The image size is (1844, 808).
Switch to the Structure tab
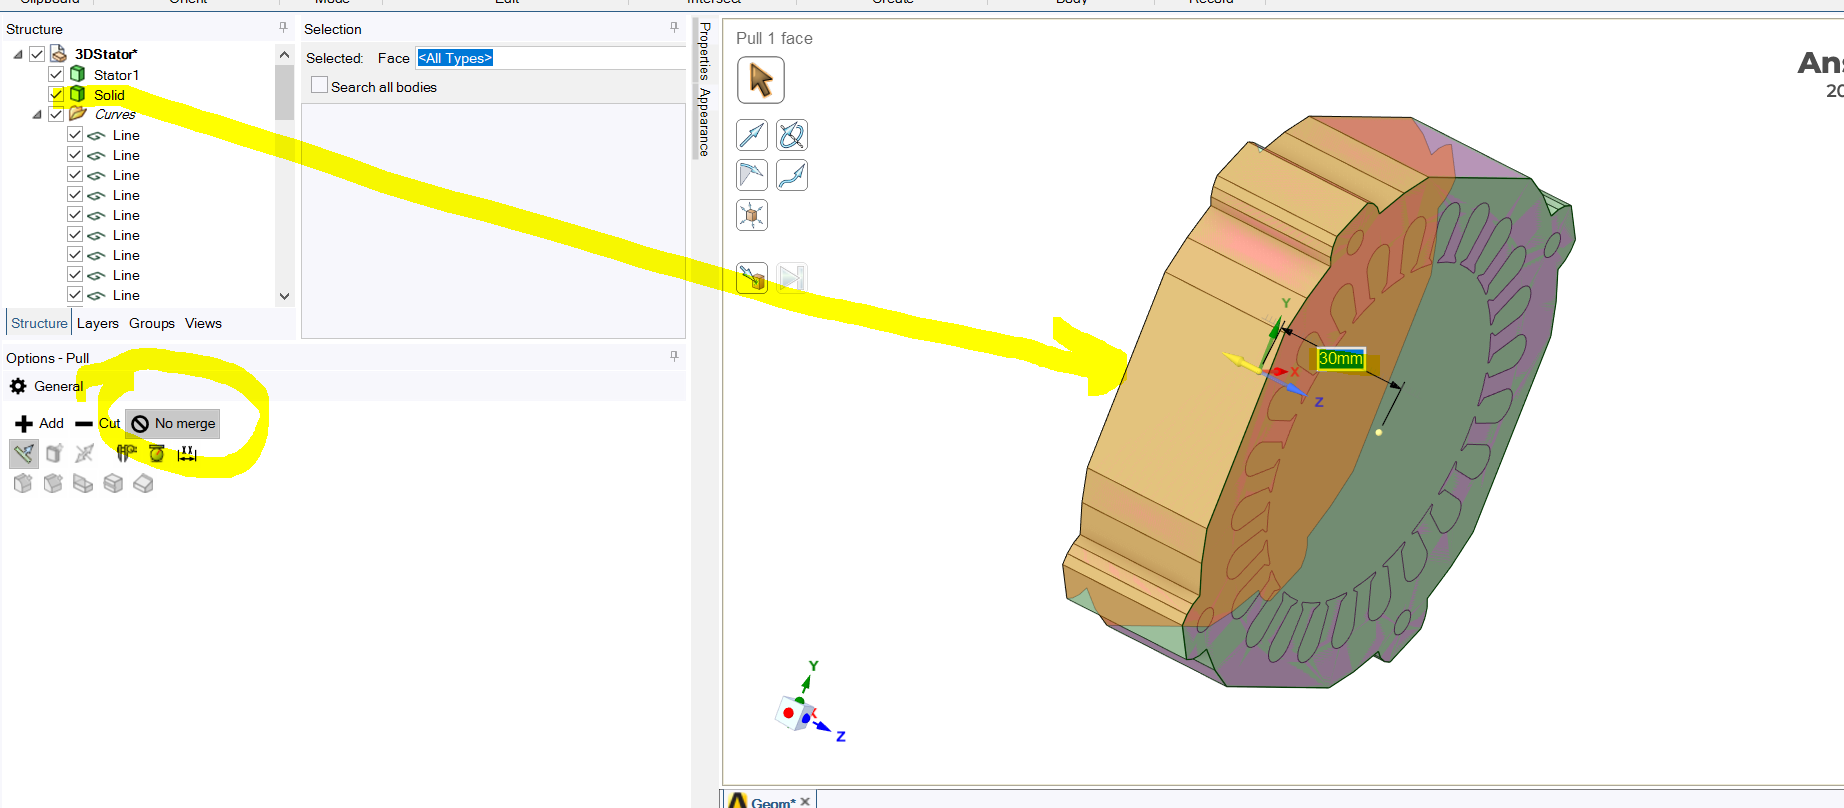(39, 323)
